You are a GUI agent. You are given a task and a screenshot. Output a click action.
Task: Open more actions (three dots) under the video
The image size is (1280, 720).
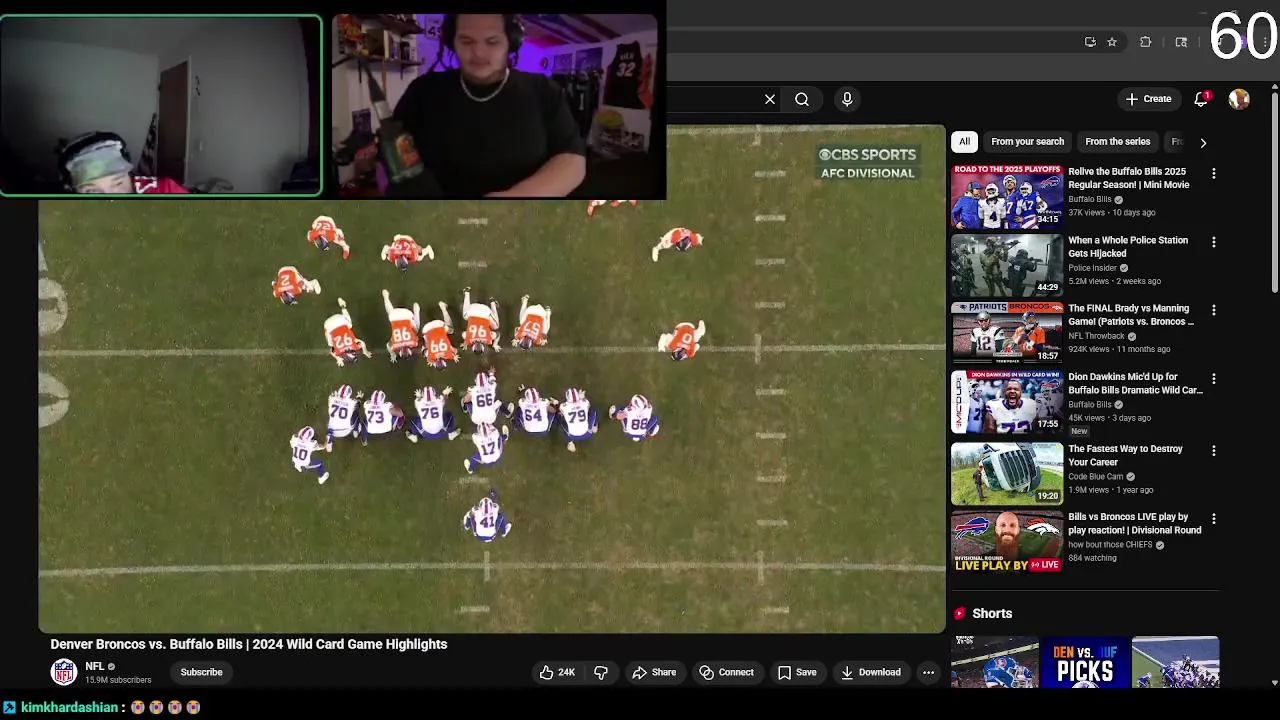928,672
